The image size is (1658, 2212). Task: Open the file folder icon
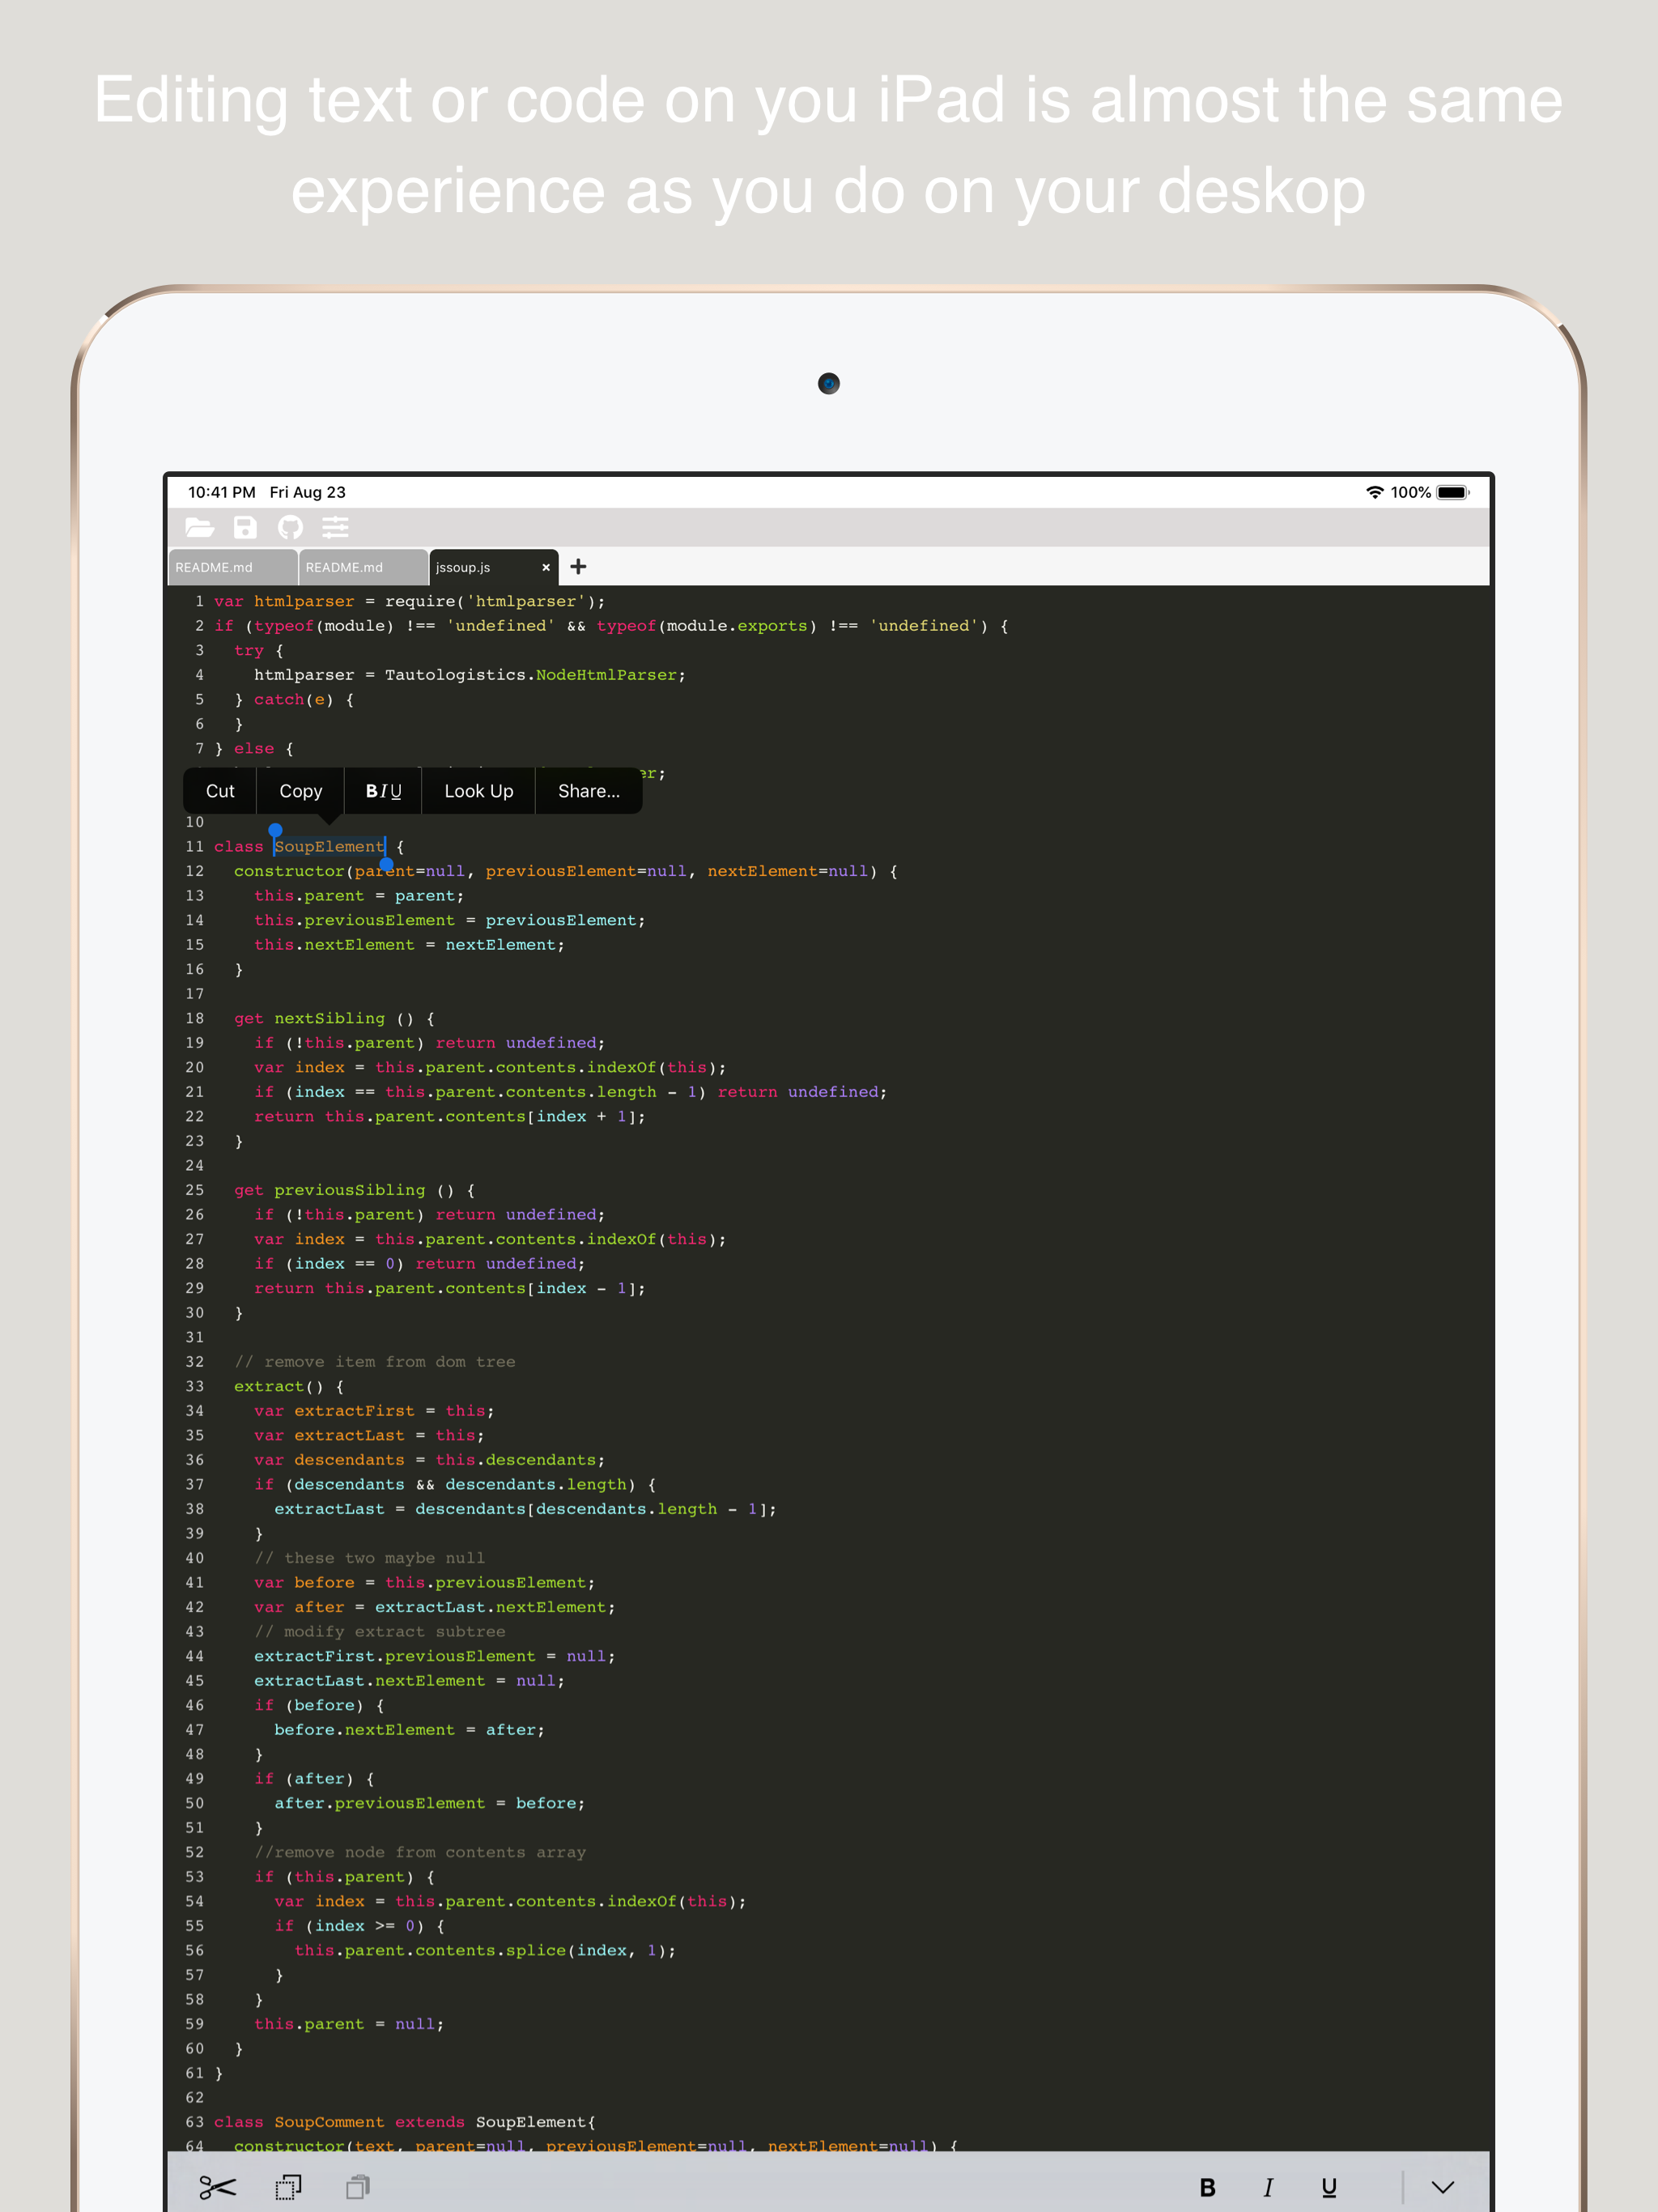tap(199, 527)
